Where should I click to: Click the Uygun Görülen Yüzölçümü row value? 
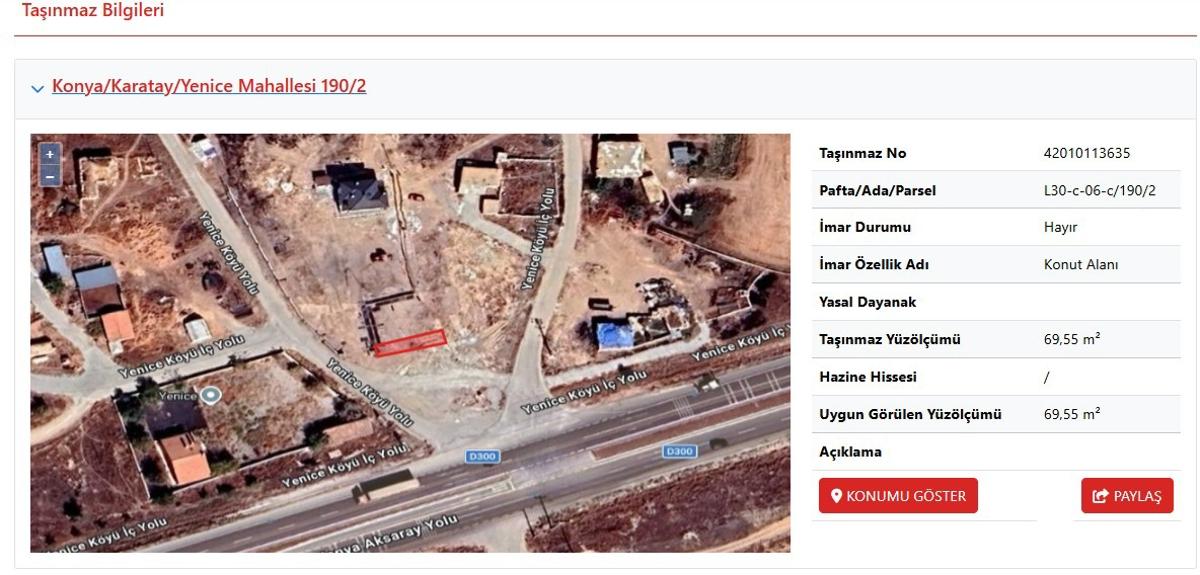(x=1071, y=414)
